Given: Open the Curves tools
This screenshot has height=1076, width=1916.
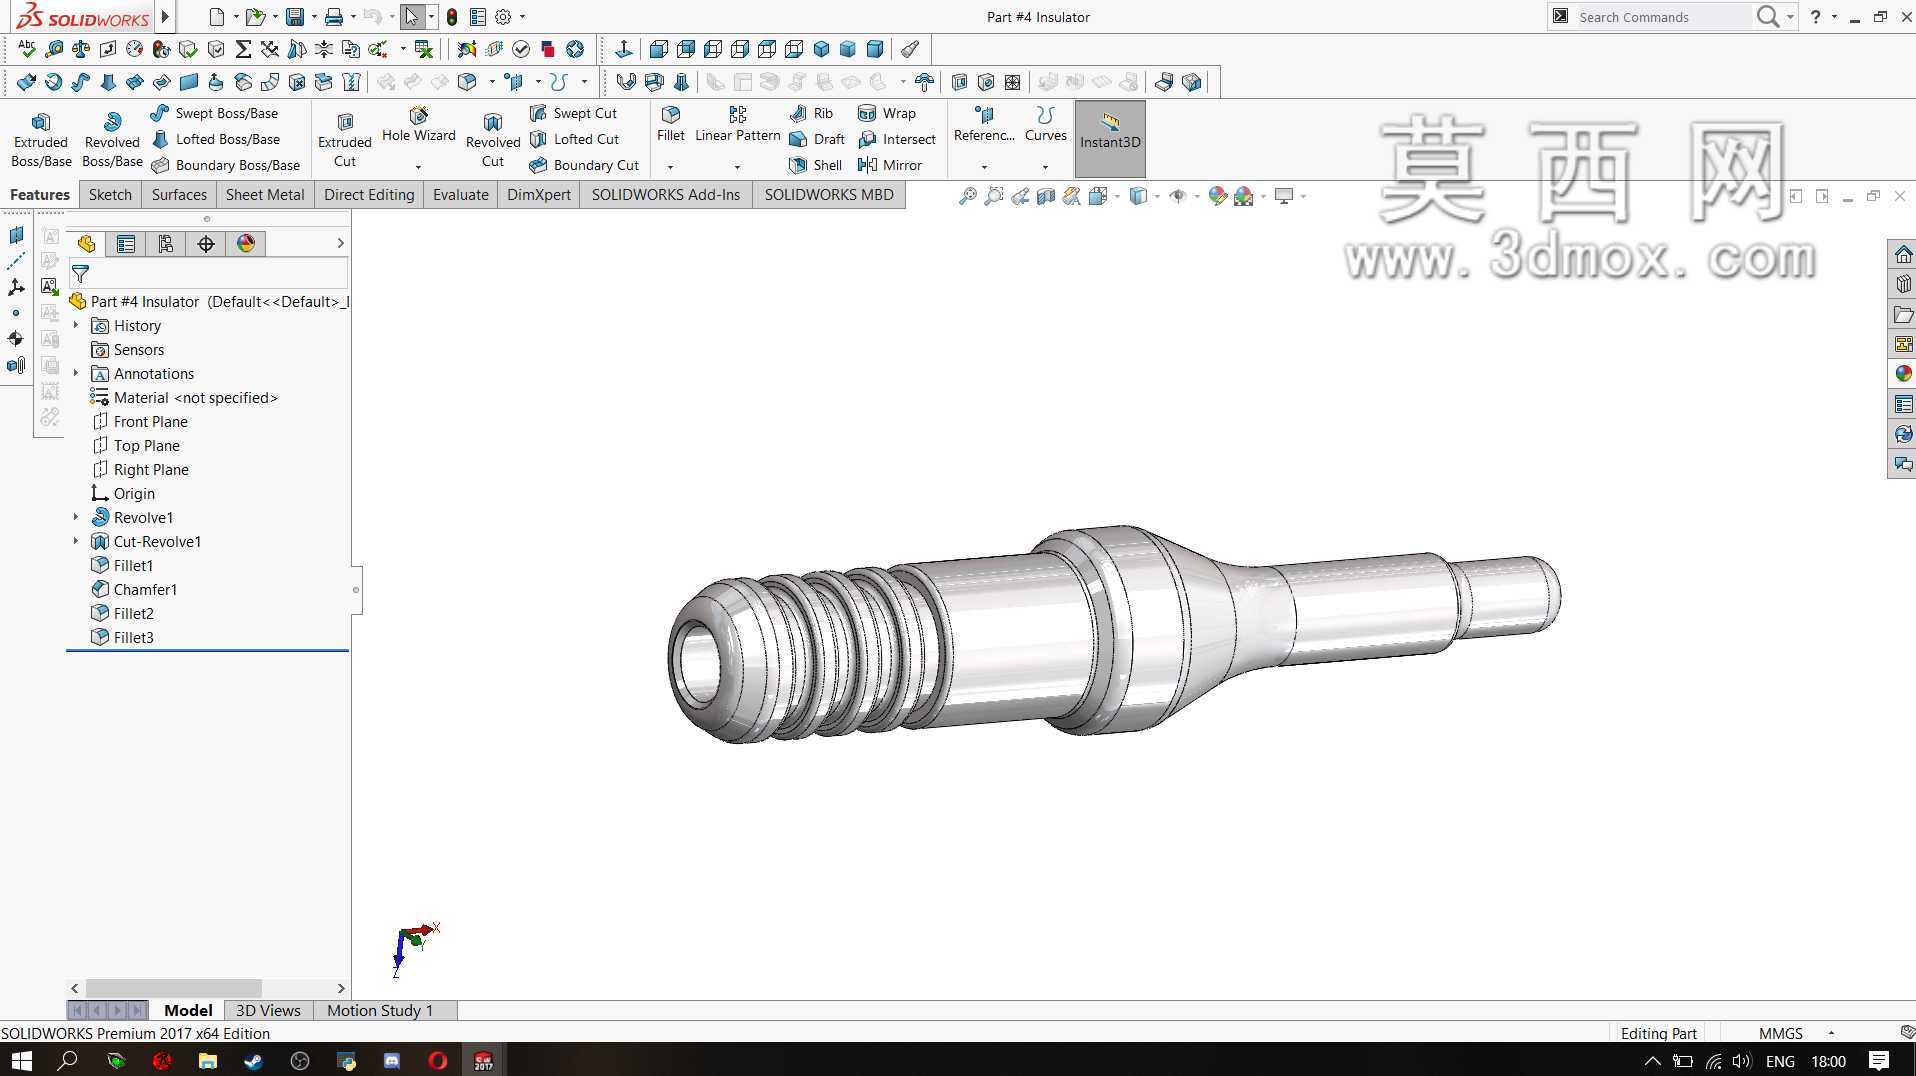Looking at the screenshot, I should pos(1046,125).
